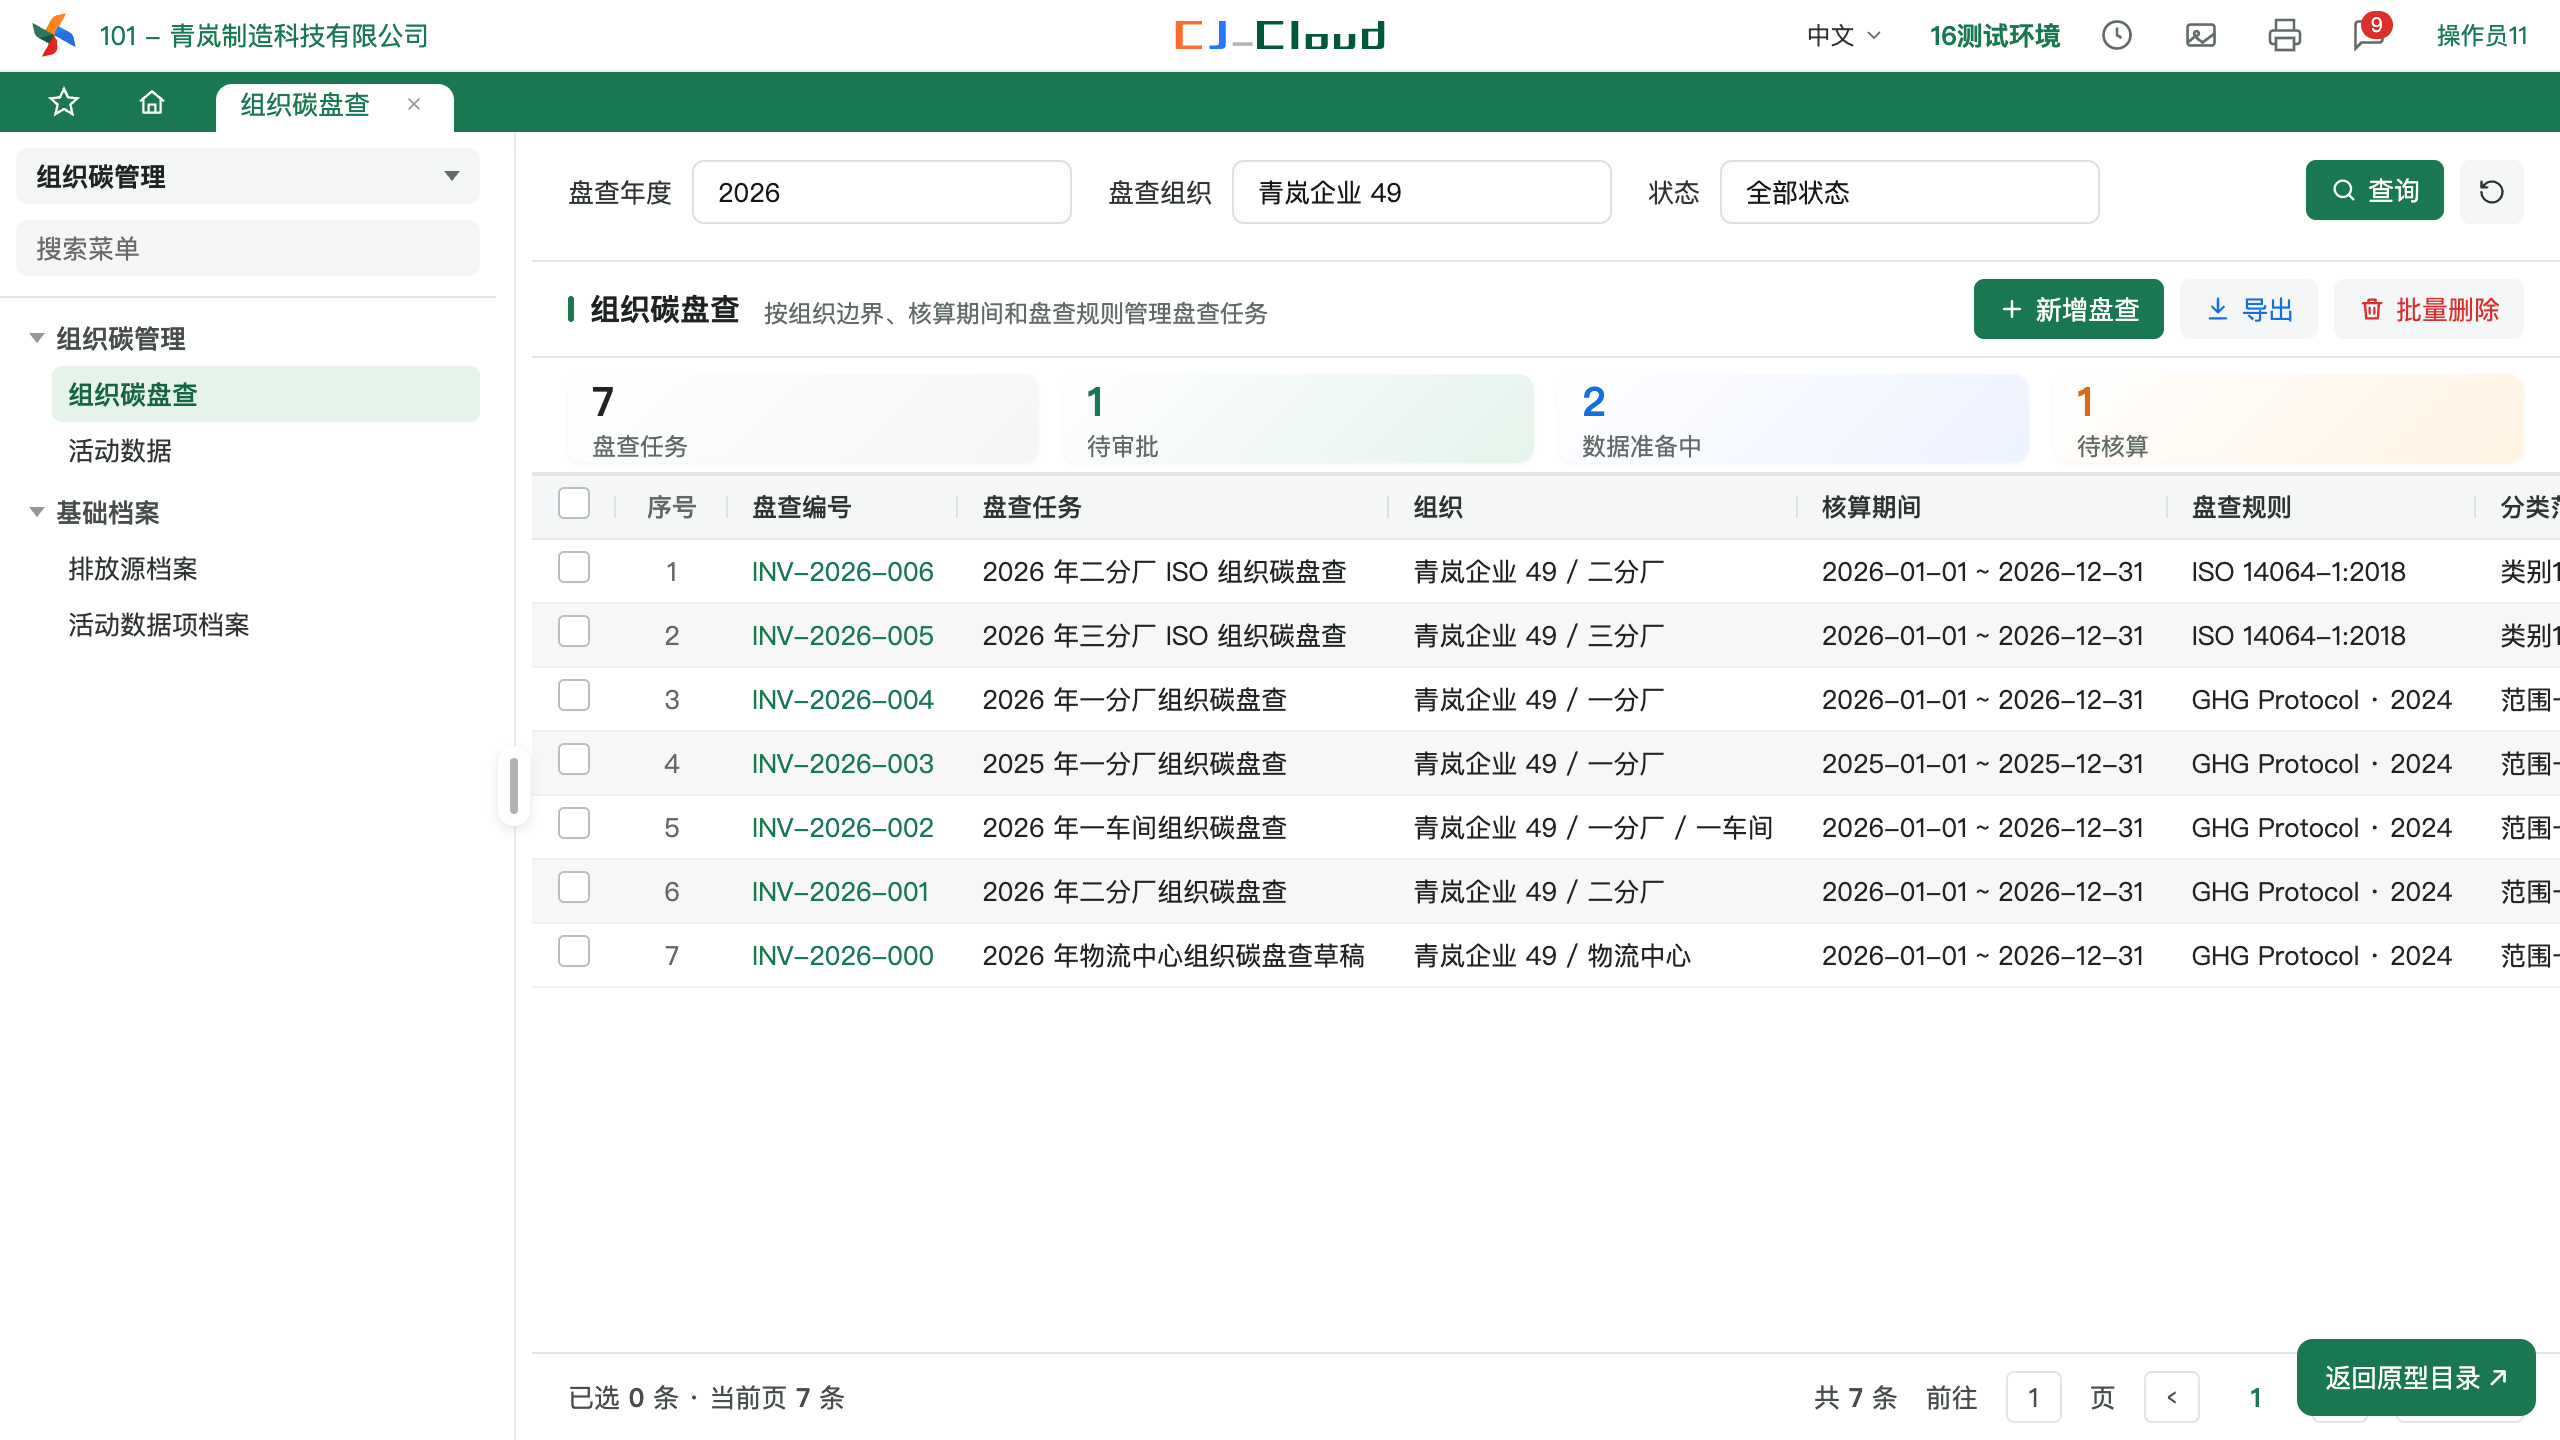Open 活动数据项档案 menu item

[266, 624]
